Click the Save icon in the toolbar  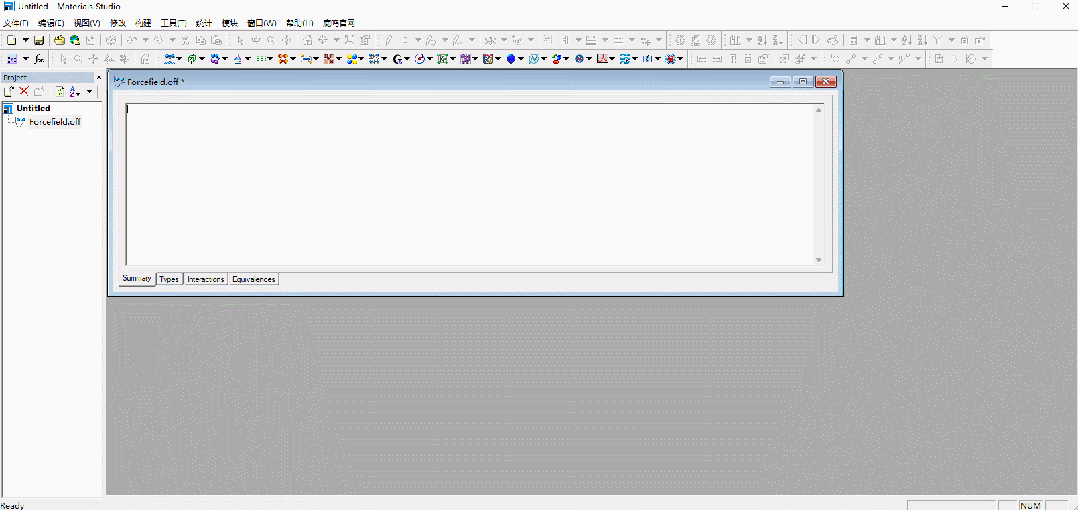[x=39, y=40]
